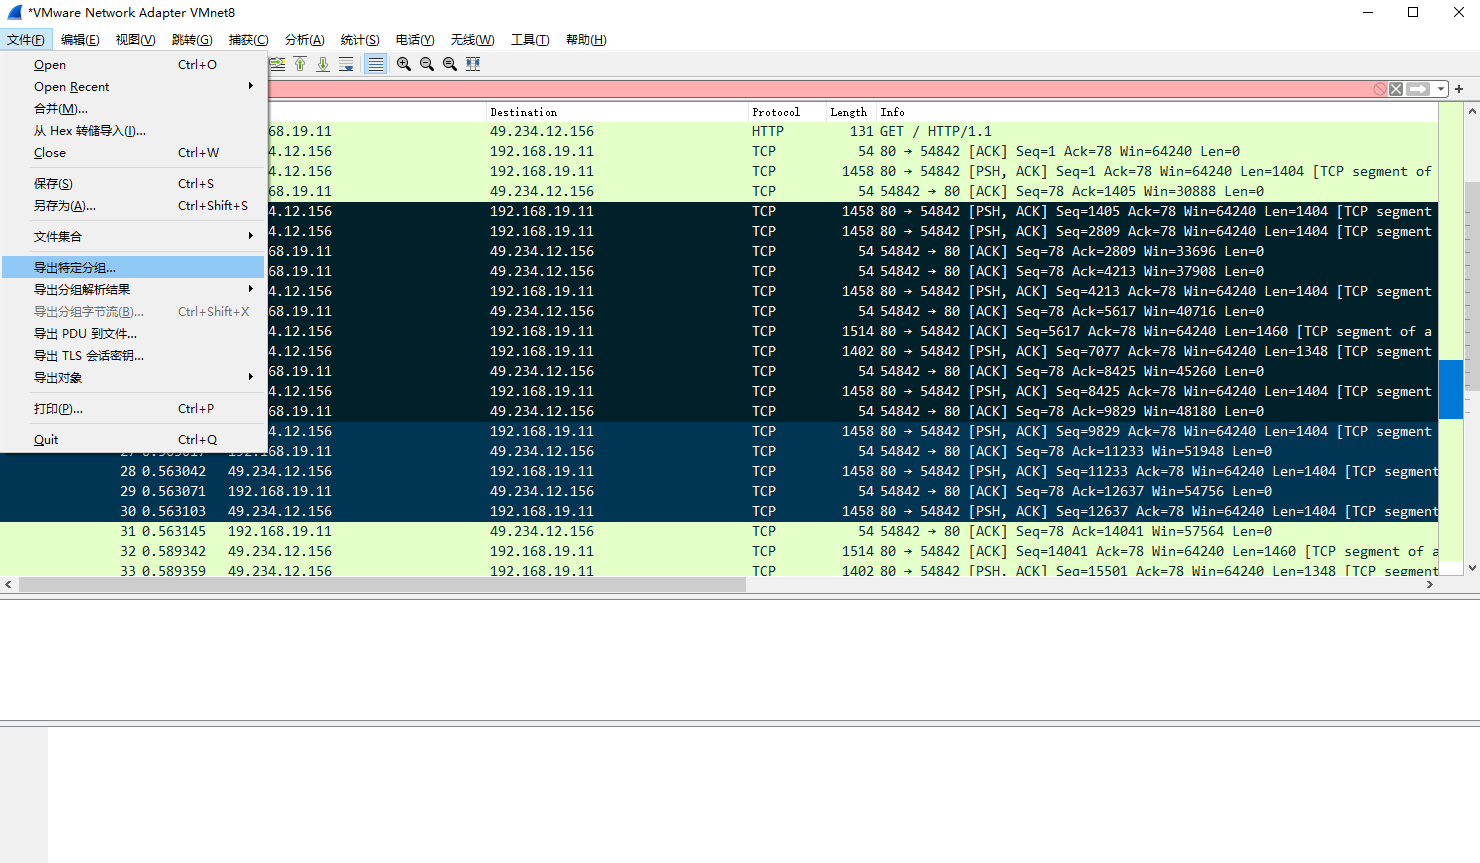This screenshot has width=1480, height=863.
Task: Click the clear display filter X button
Action: pos(1396,89)
